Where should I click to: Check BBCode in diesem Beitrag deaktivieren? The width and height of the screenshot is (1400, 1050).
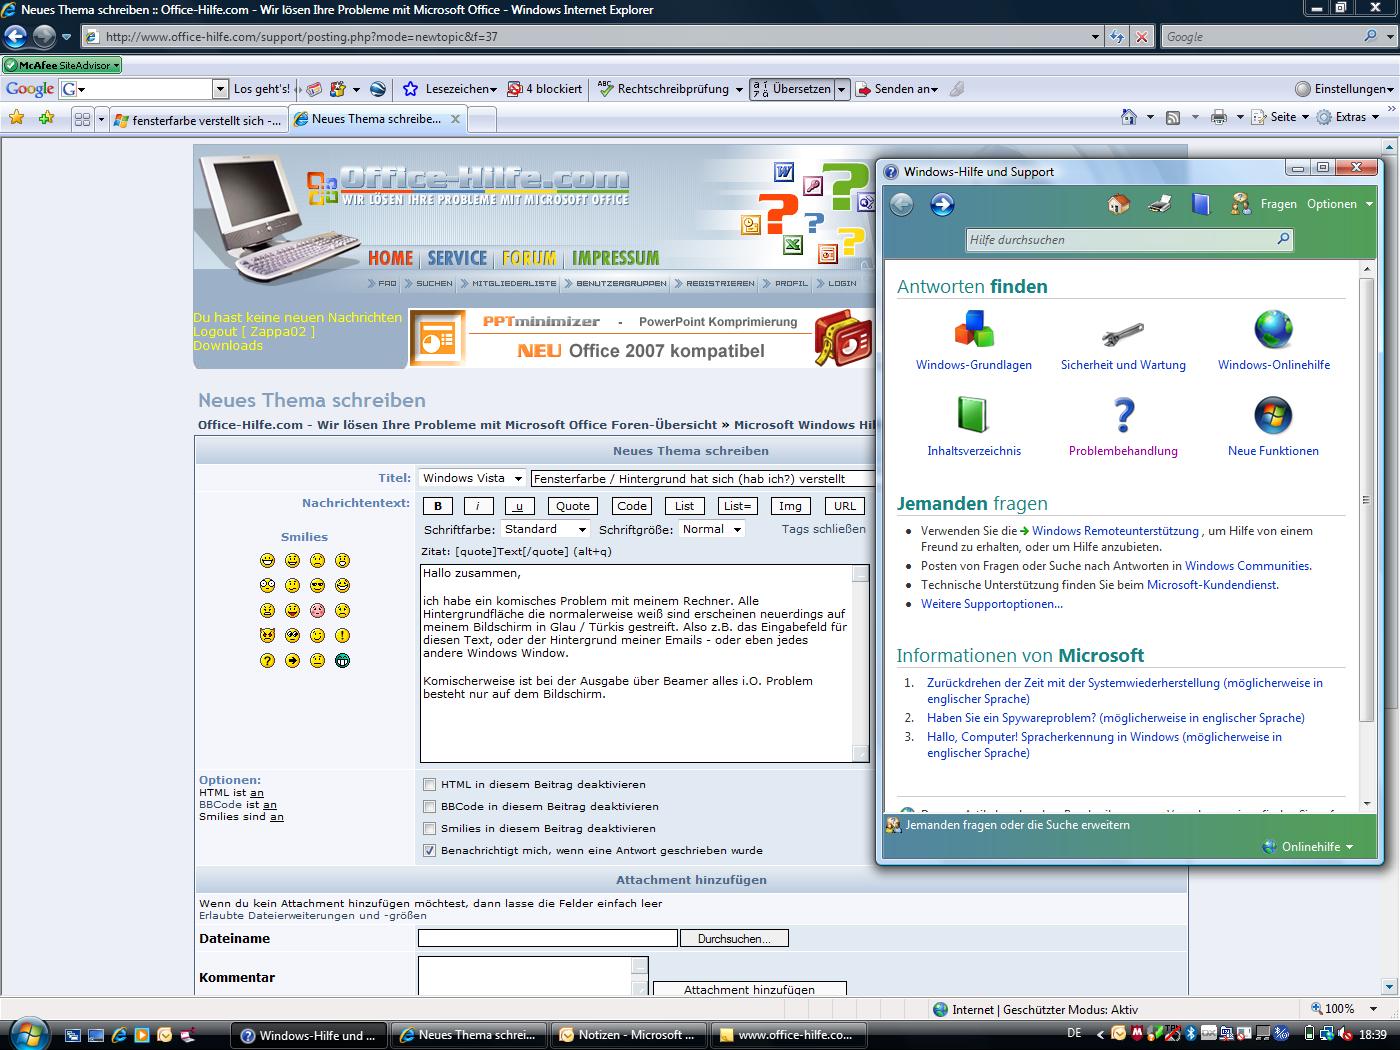tap(429, 806)
